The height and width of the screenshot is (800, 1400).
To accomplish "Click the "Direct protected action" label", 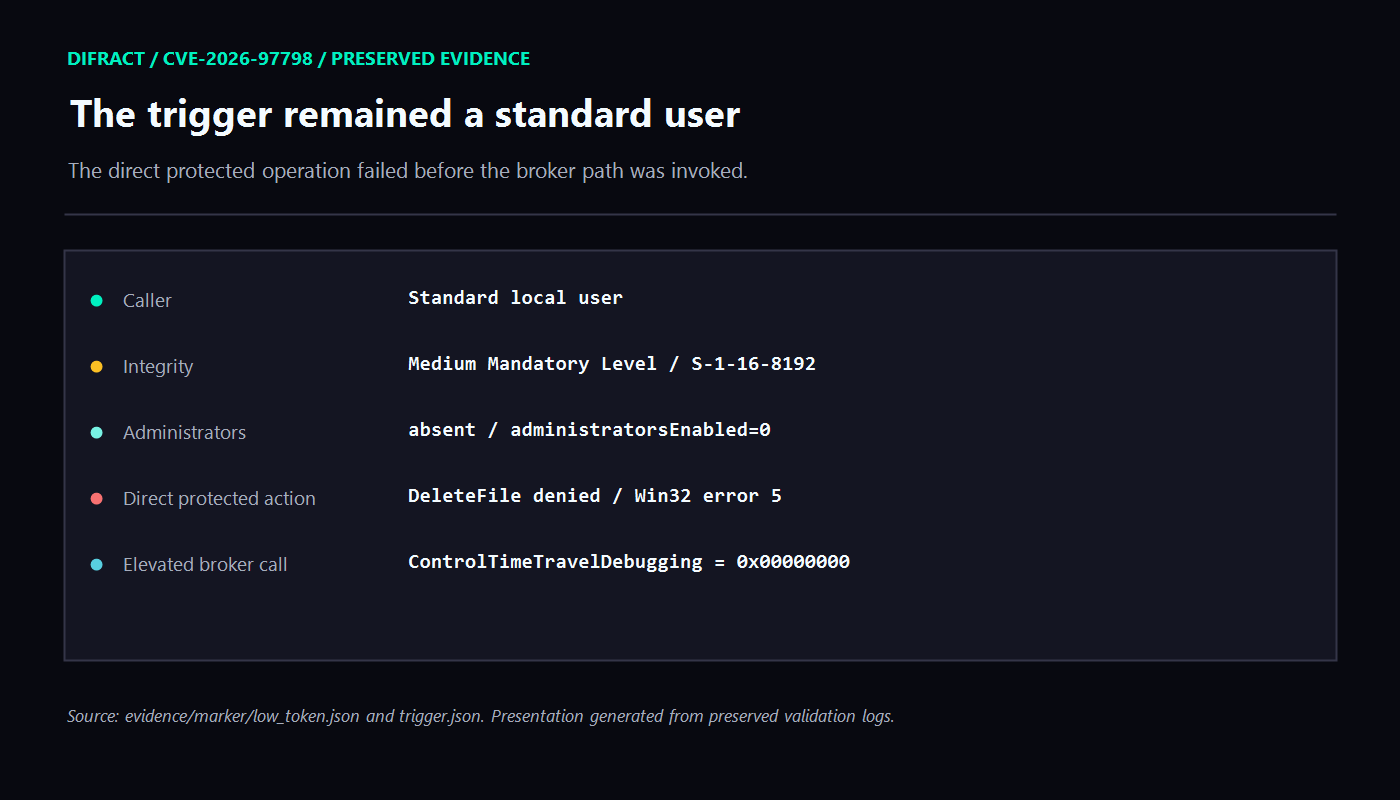I will [x=219, y=498].
